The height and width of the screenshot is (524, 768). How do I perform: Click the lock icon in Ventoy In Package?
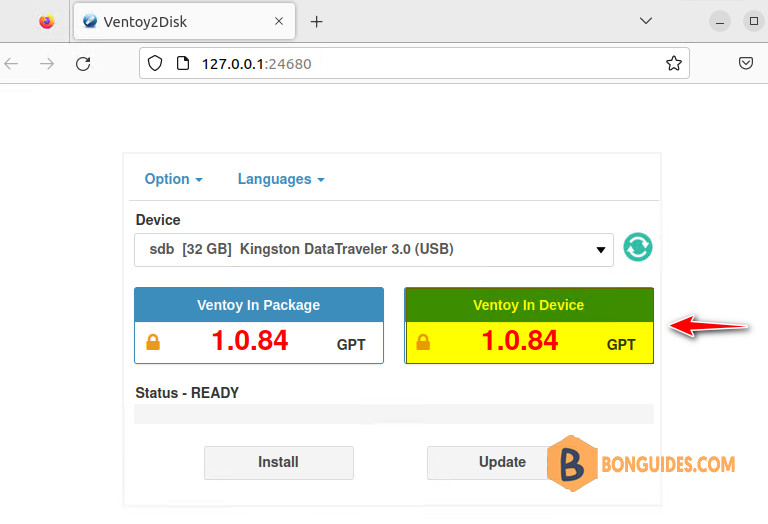pyautogui.click(x=153, y=342)
